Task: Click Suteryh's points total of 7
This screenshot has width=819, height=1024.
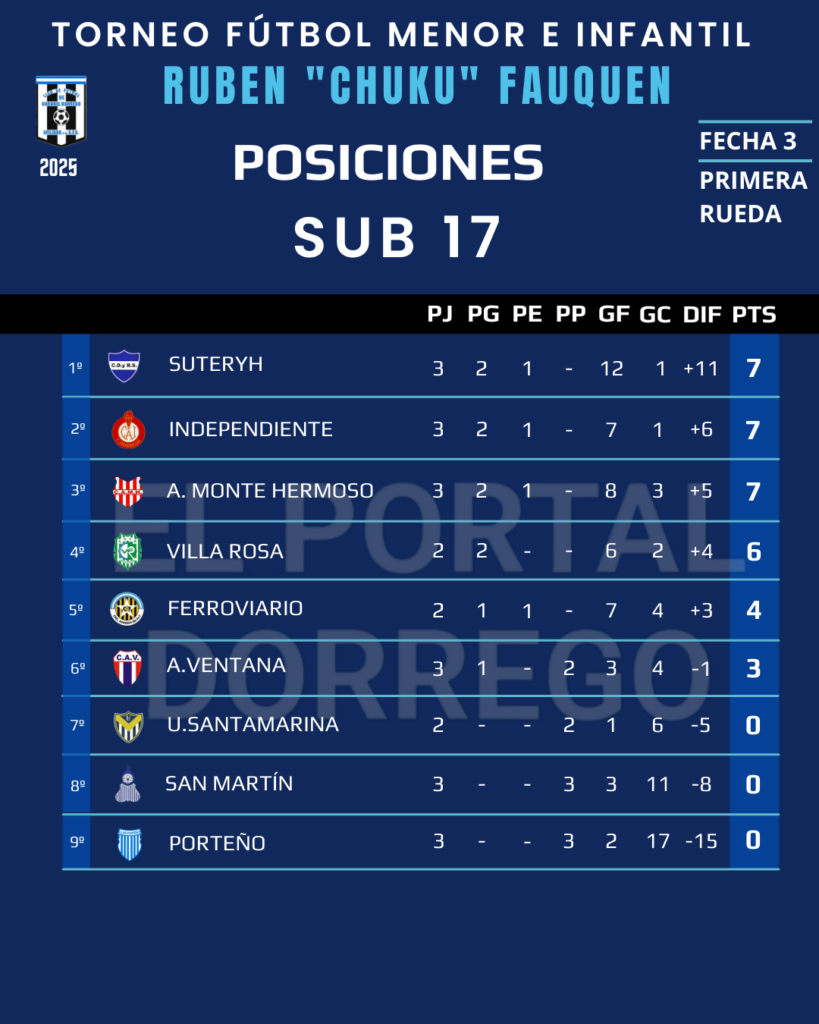Action: point(754,368)
